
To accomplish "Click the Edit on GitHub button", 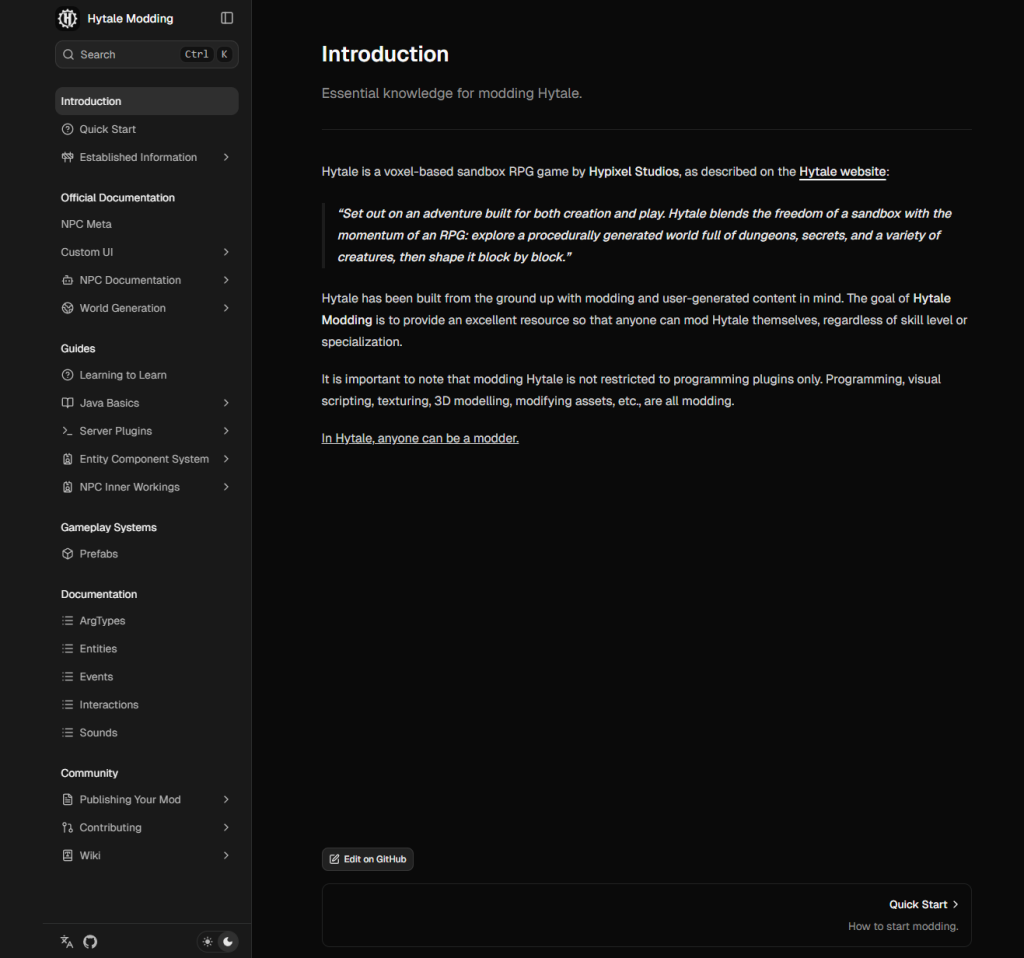I will click(x=367, y=859).
